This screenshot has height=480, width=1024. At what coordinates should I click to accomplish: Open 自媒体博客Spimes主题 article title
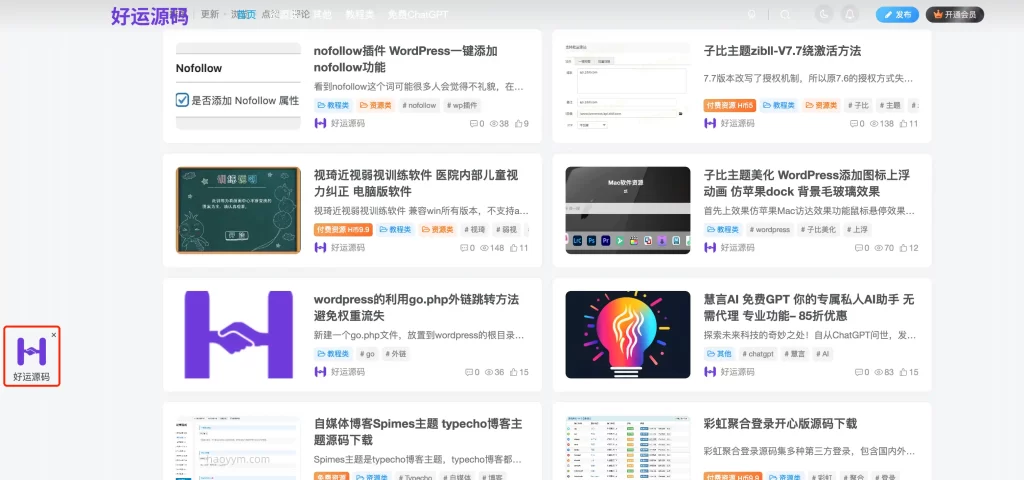coord(417,431)
